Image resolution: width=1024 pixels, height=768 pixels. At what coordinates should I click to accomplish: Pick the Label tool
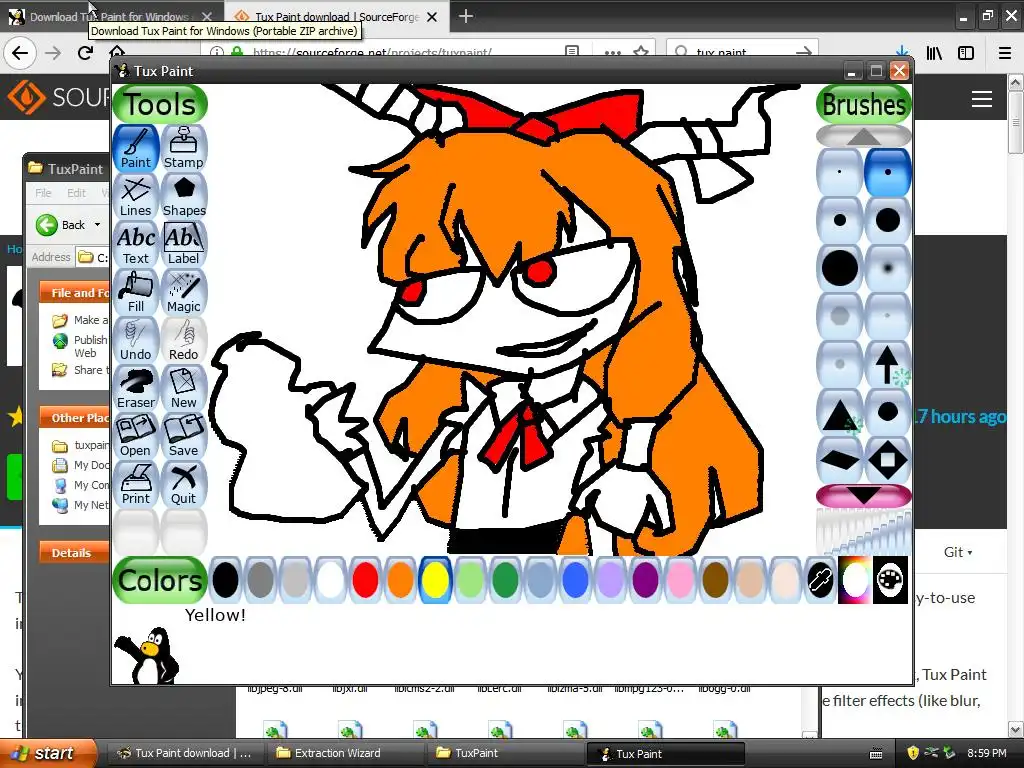pos(184,245)
